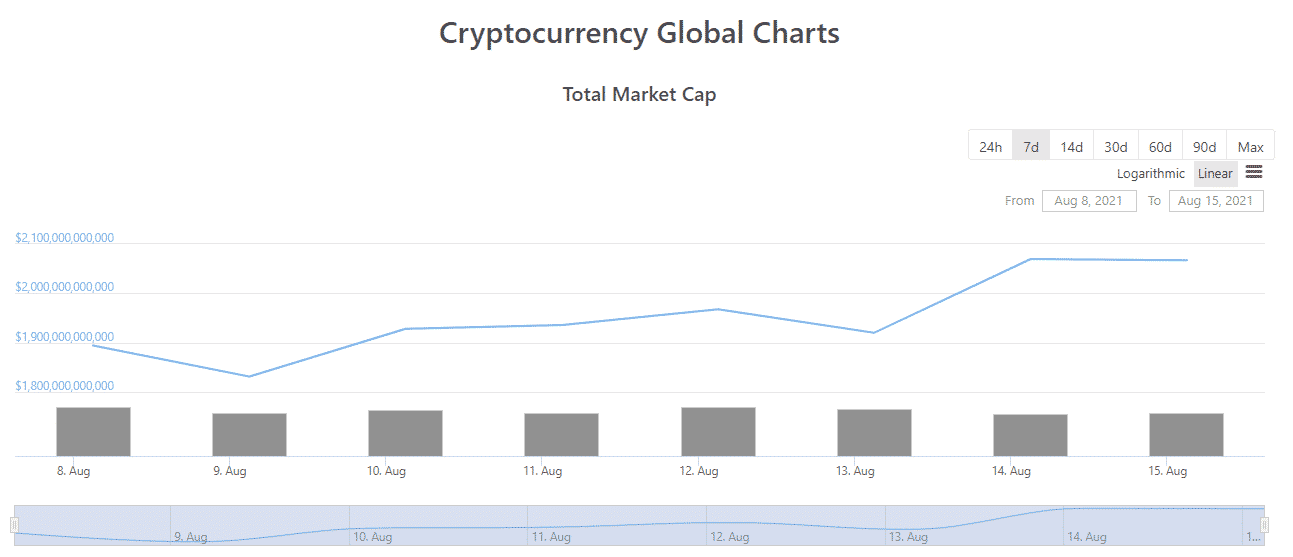Open the chart context hamburger menu
The height and width of the screenshot is (557, 1293).
coord(1253,173)
